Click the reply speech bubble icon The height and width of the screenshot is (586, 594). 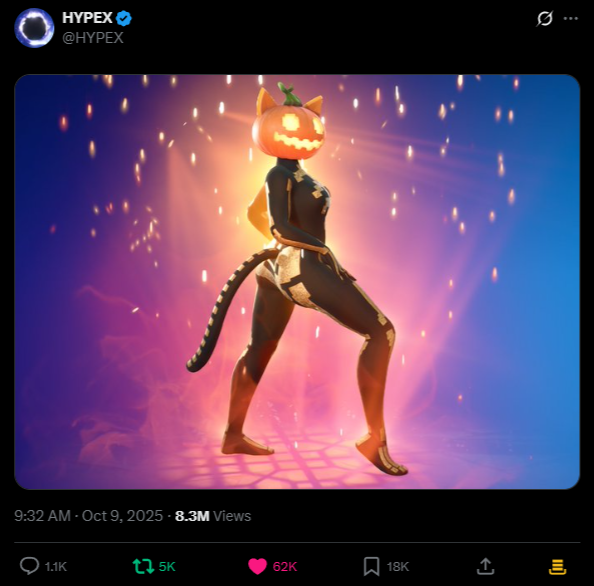coord(29,566)
